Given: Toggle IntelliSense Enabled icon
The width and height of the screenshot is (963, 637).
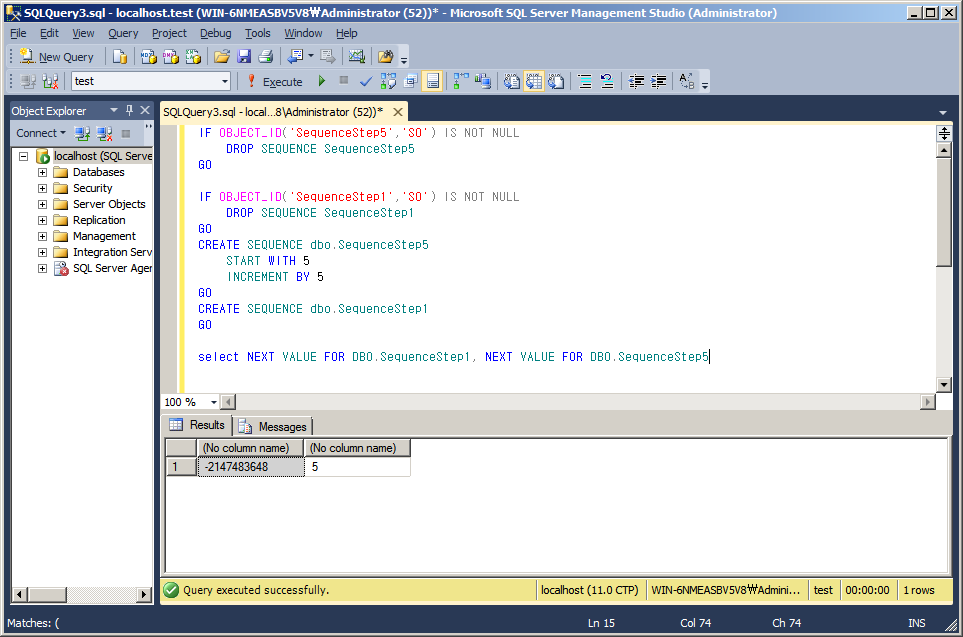Looking at the screenshot, I should 432,81.
